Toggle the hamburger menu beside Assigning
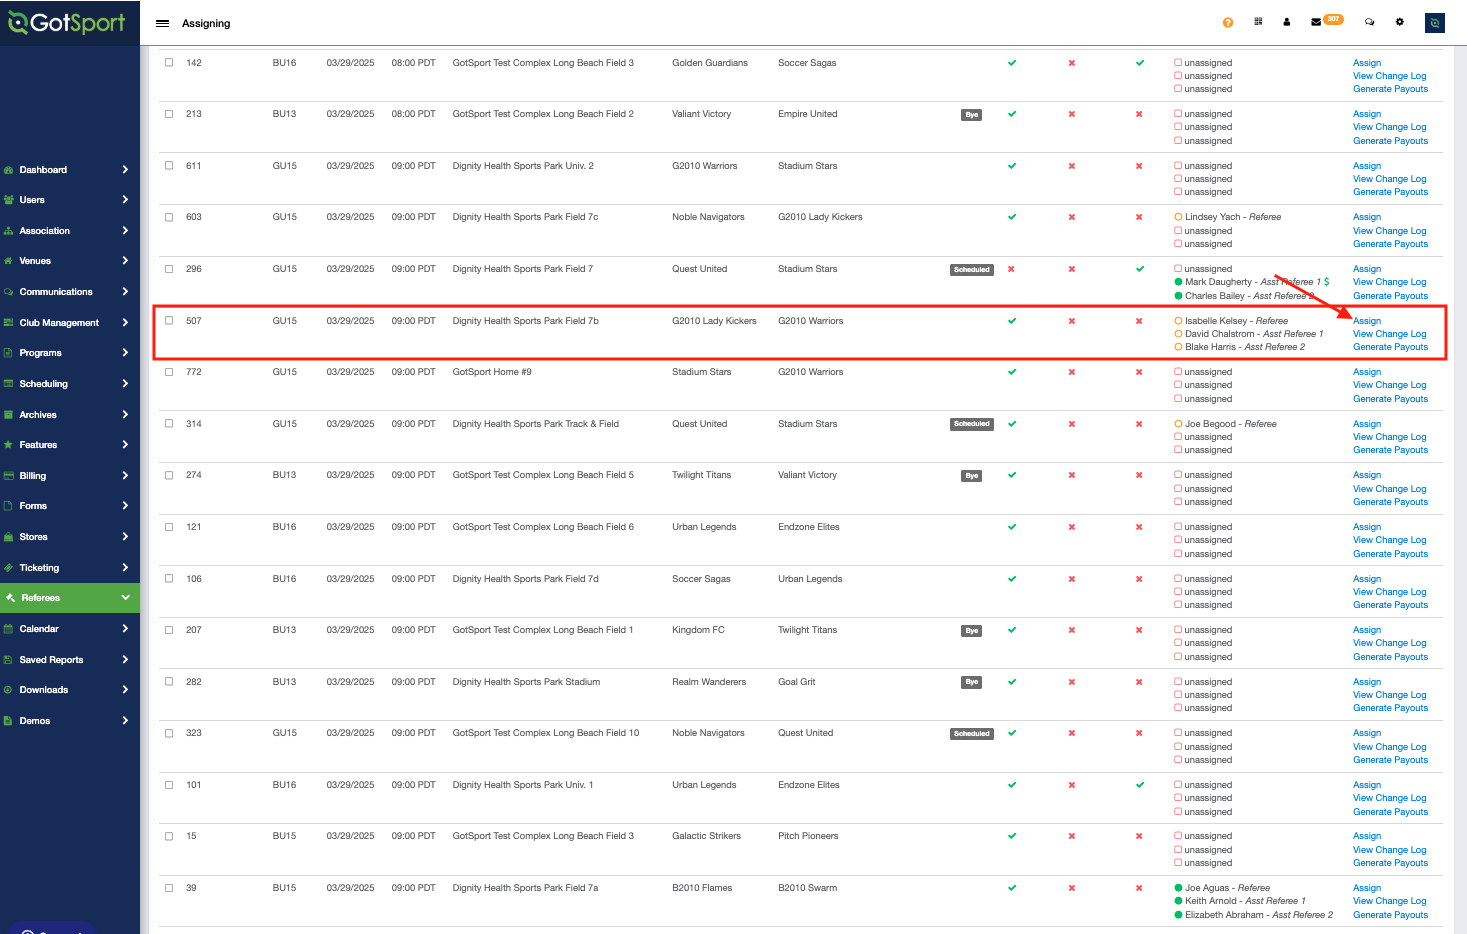 tap(162, 23)
